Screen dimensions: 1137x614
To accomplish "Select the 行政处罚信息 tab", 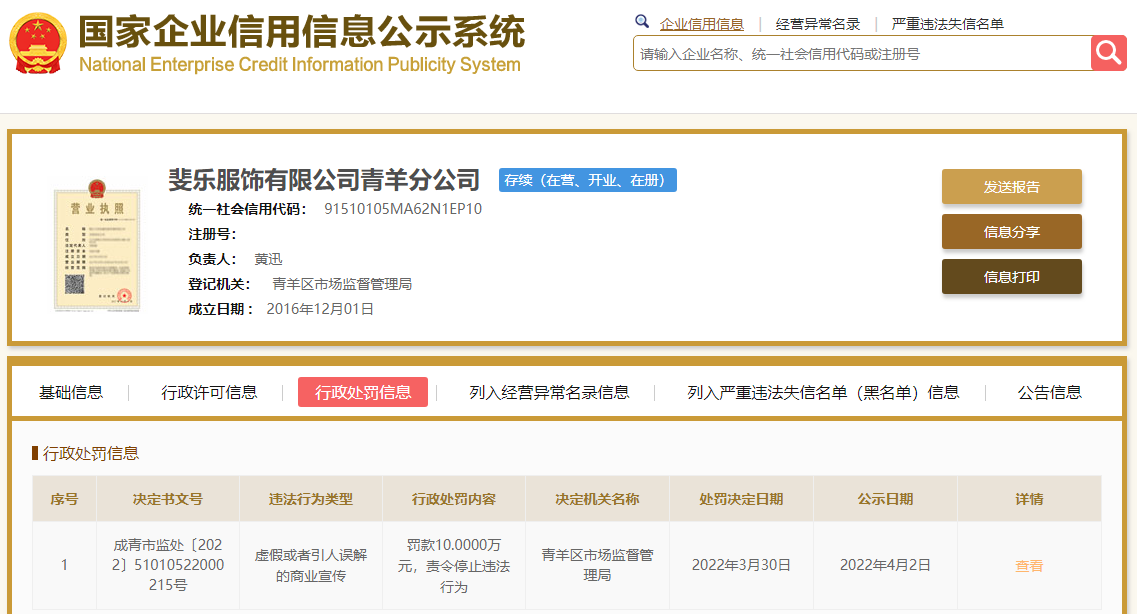I will (363, 392).
